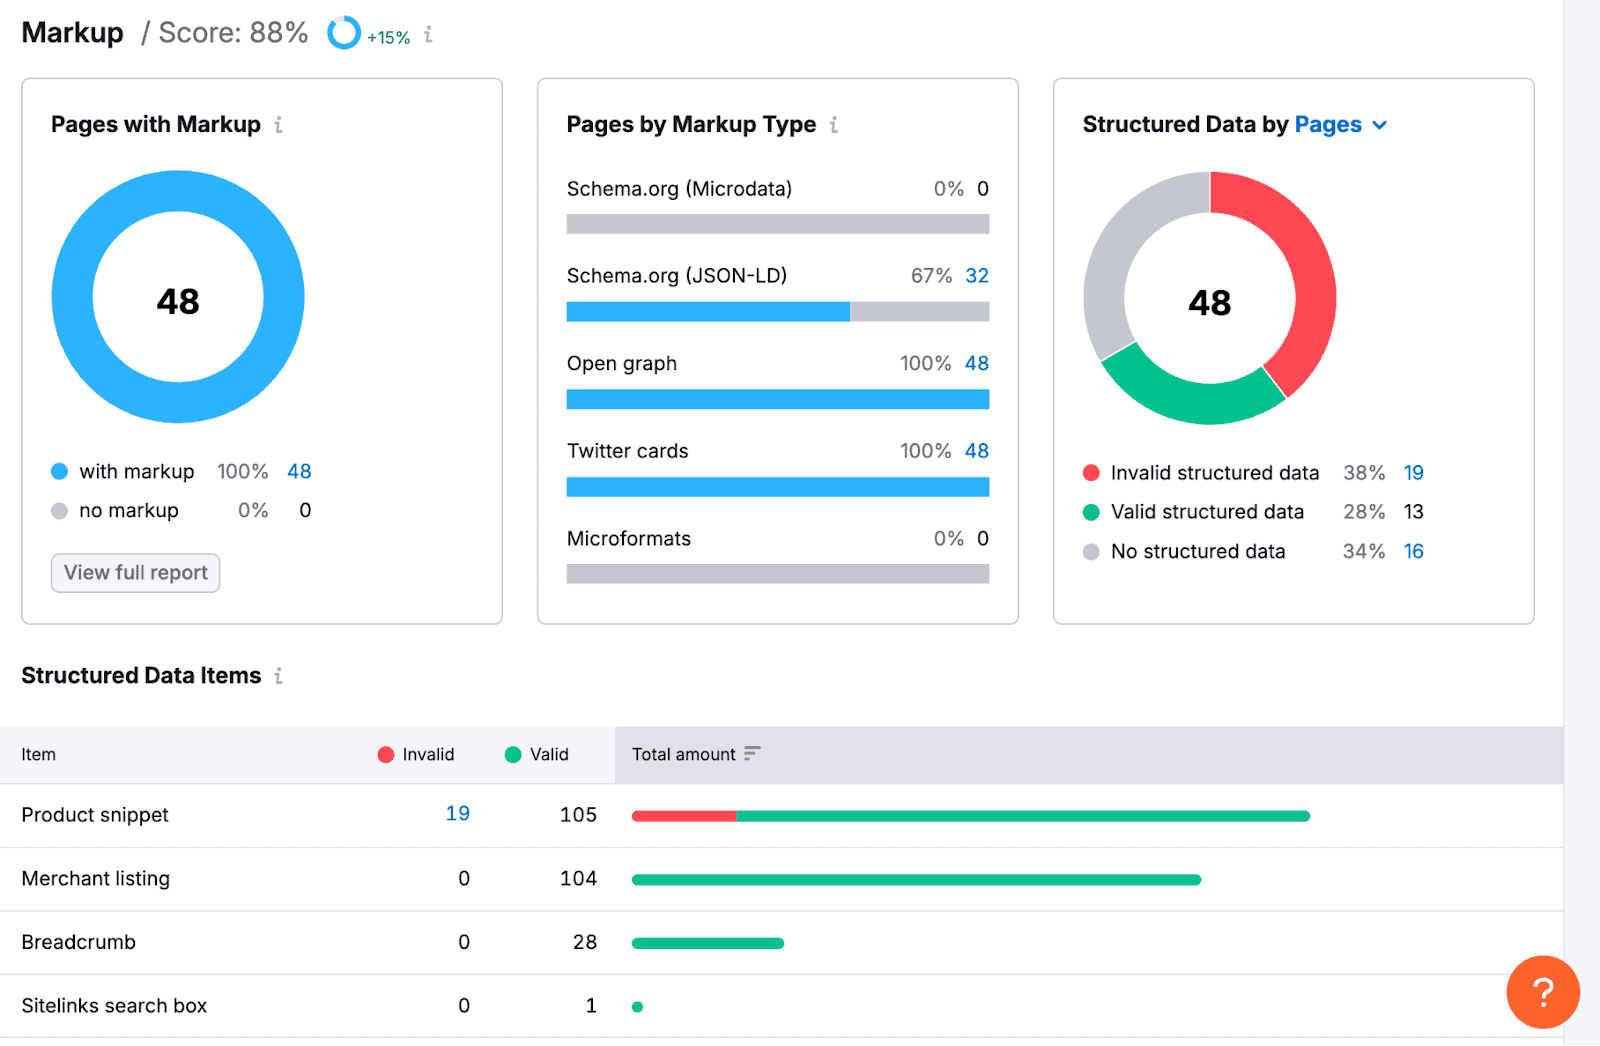Click the red Invalid legend dot in table header
Image resolution: width=1600 pixels, height=1046 pixels.
[x=385, y=755]
